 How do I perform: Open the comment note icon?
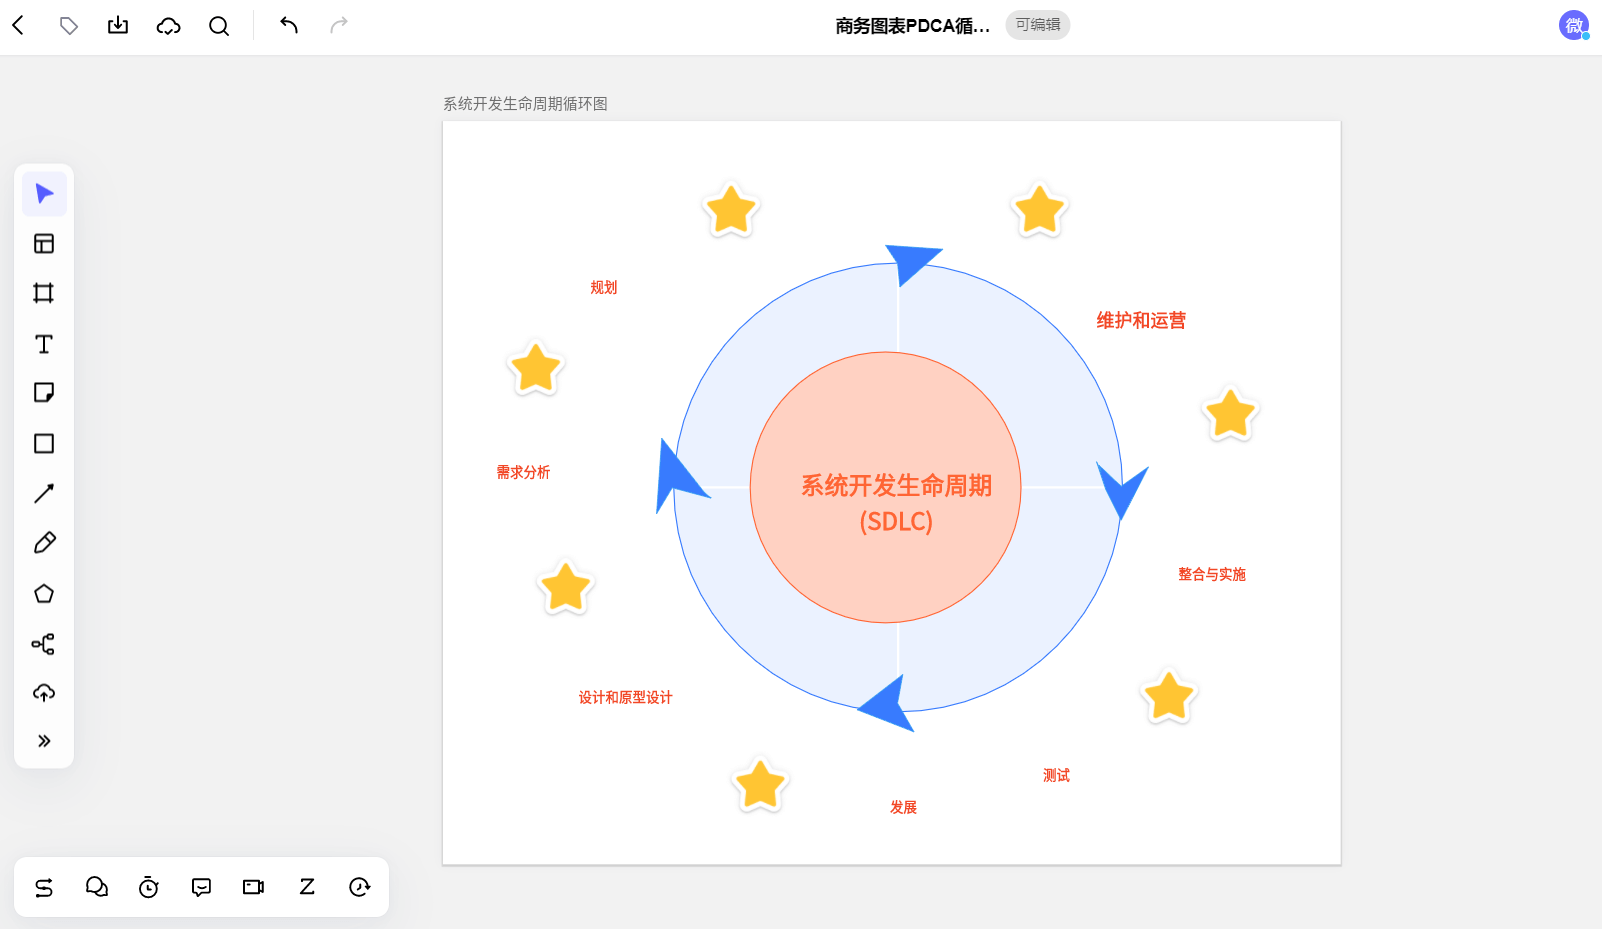(x=201, y=887)
